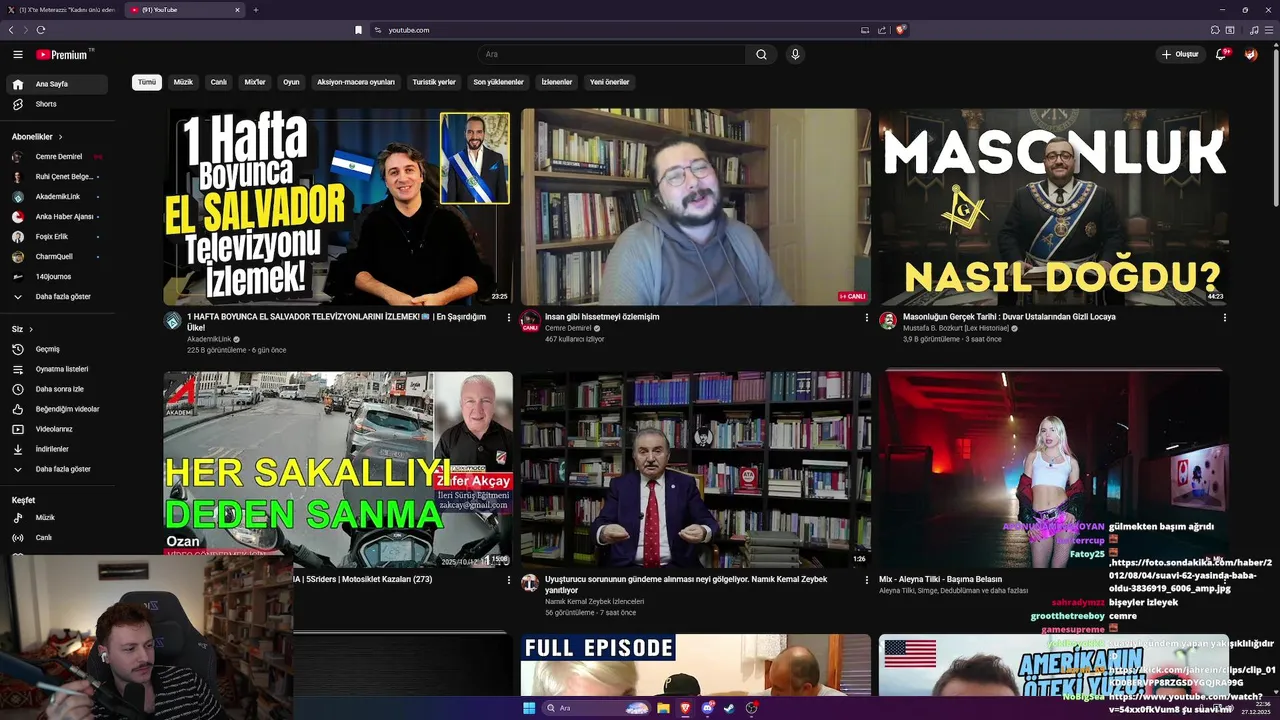Viewport: 1280px width, 720px height.
Task: Open the notifications bell
Action: pyautogui.click(x=1221, y=54)
